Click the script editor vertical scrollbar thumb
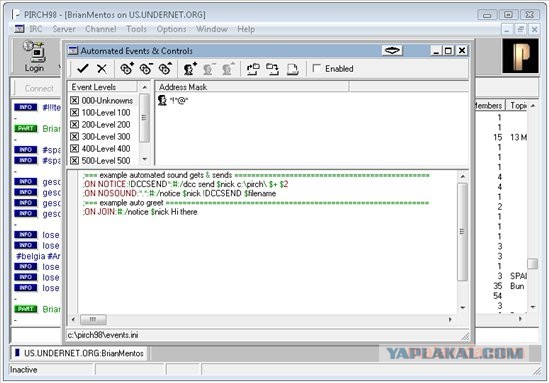 [463, 231]
